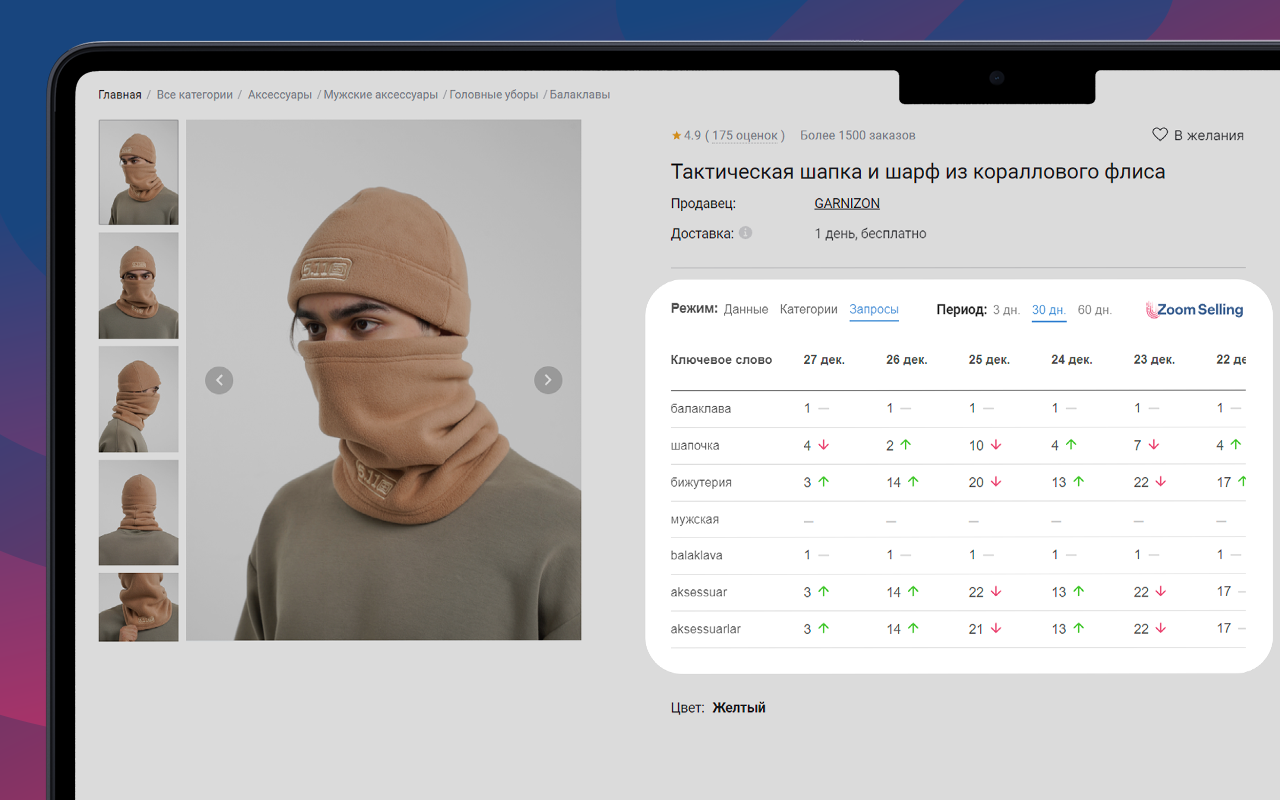
Task: Click the 25 дек. column header
Action: tap(990, 360)
